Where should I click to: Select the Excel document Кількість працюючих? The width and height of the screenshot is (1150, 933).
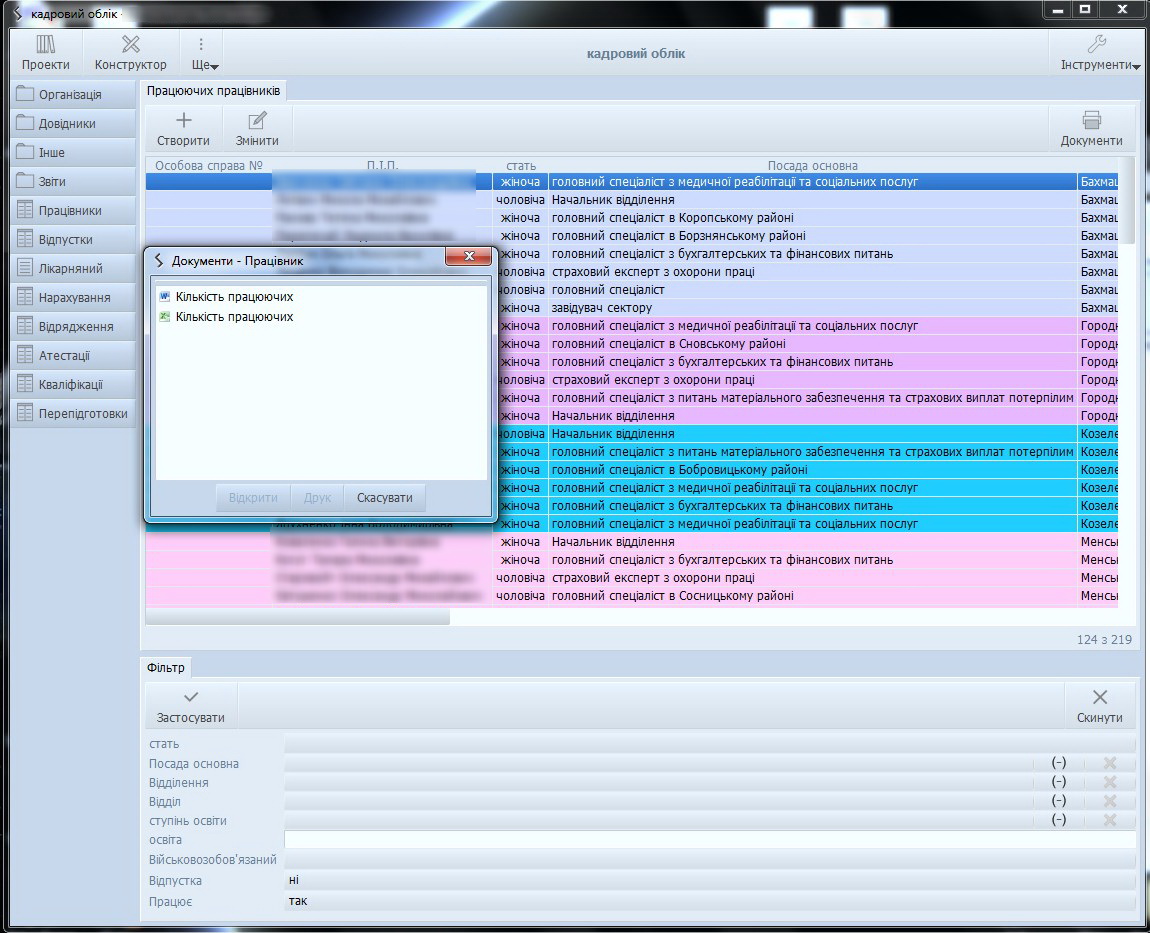[234, 317]
